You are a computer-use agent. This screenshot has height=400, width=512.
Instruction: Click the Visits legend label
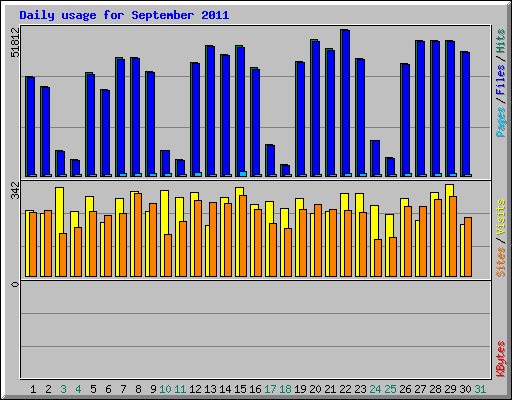click(x=501, y=217)
